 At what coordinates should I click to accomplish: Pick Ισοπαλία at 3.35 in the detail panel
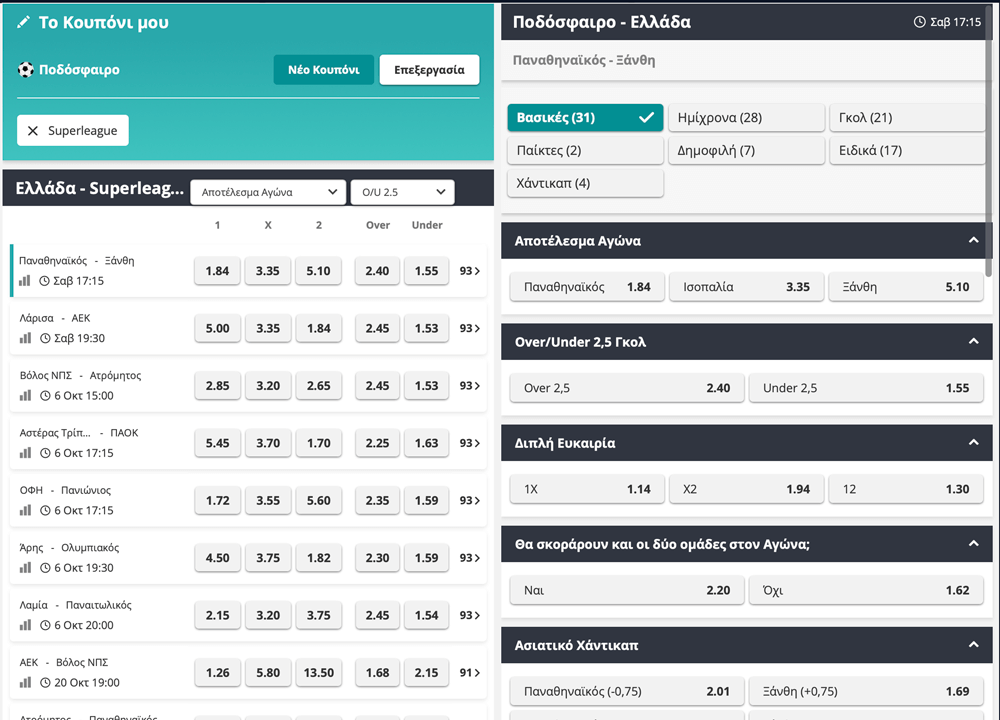coord(746,287)
